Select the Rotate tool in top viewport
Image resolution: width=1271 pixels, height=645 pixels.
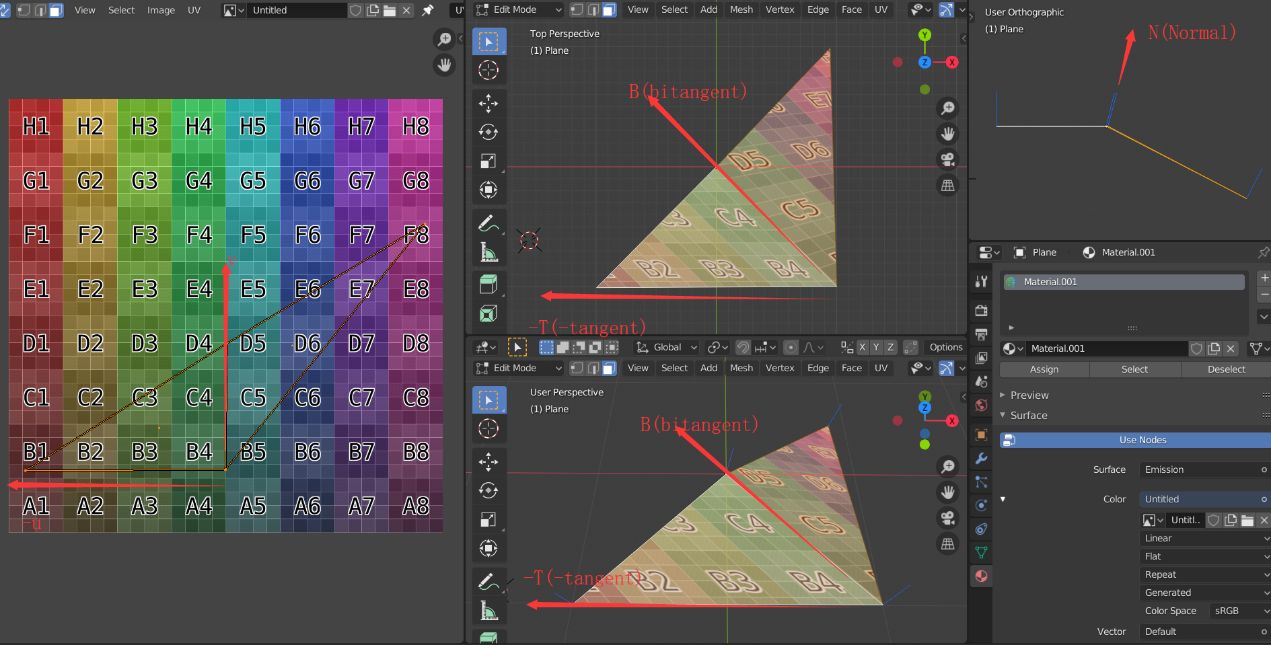click(488, 132)
